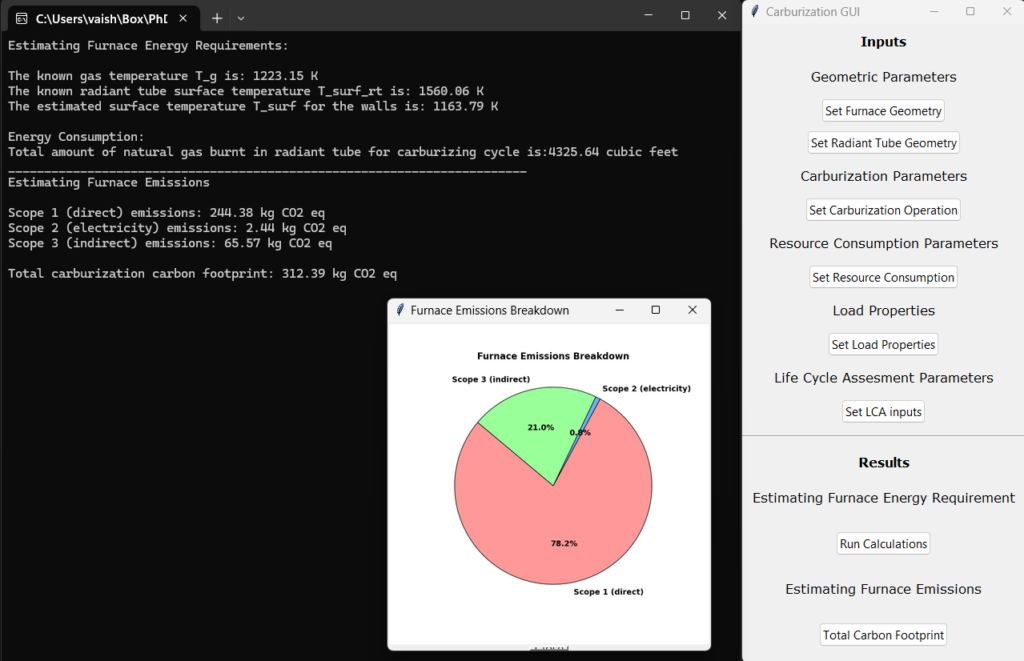Image resolution: width=1024 pixels, height=661 pixels.
Task: Open new terminal tab with plus icon
Action: (x=217, y=17)
